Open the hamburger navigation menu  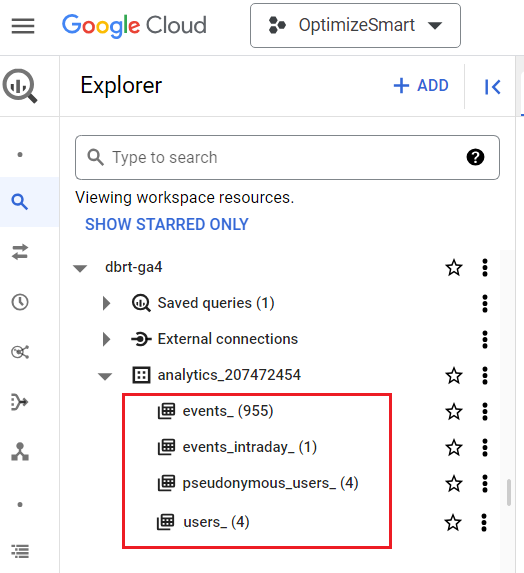point(23,26)
